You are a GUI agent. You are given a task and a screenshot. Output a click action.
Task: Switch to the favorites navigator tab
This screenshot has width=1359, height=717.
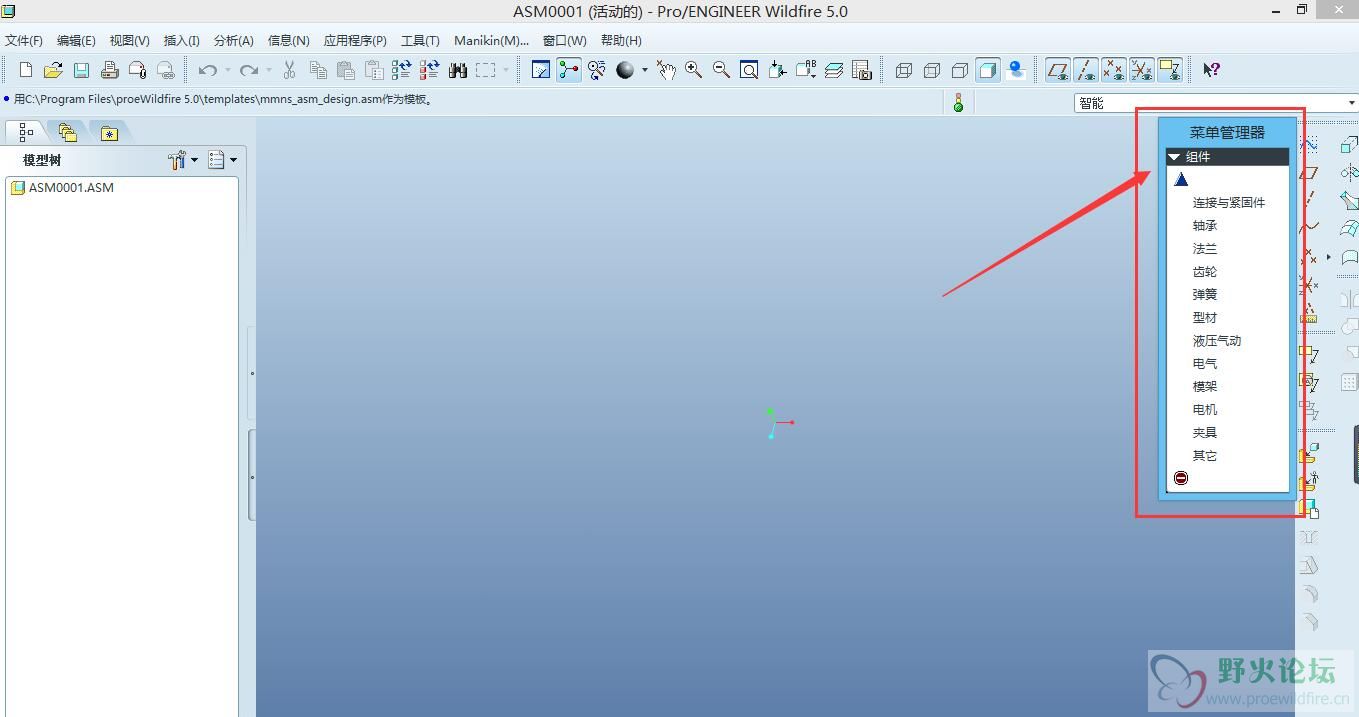point(109,132)
